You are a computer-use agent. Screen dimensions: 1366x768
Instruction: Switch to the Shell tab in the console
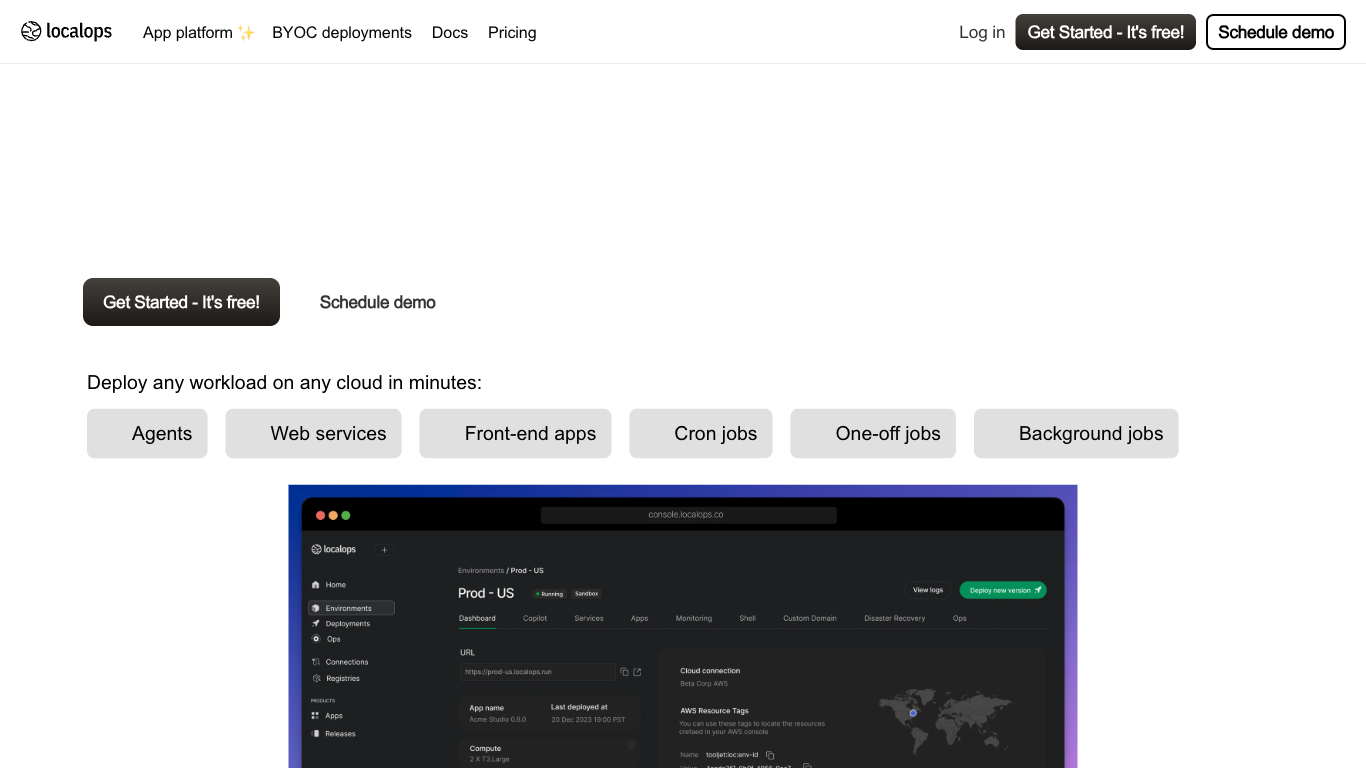tap(748, 618)
